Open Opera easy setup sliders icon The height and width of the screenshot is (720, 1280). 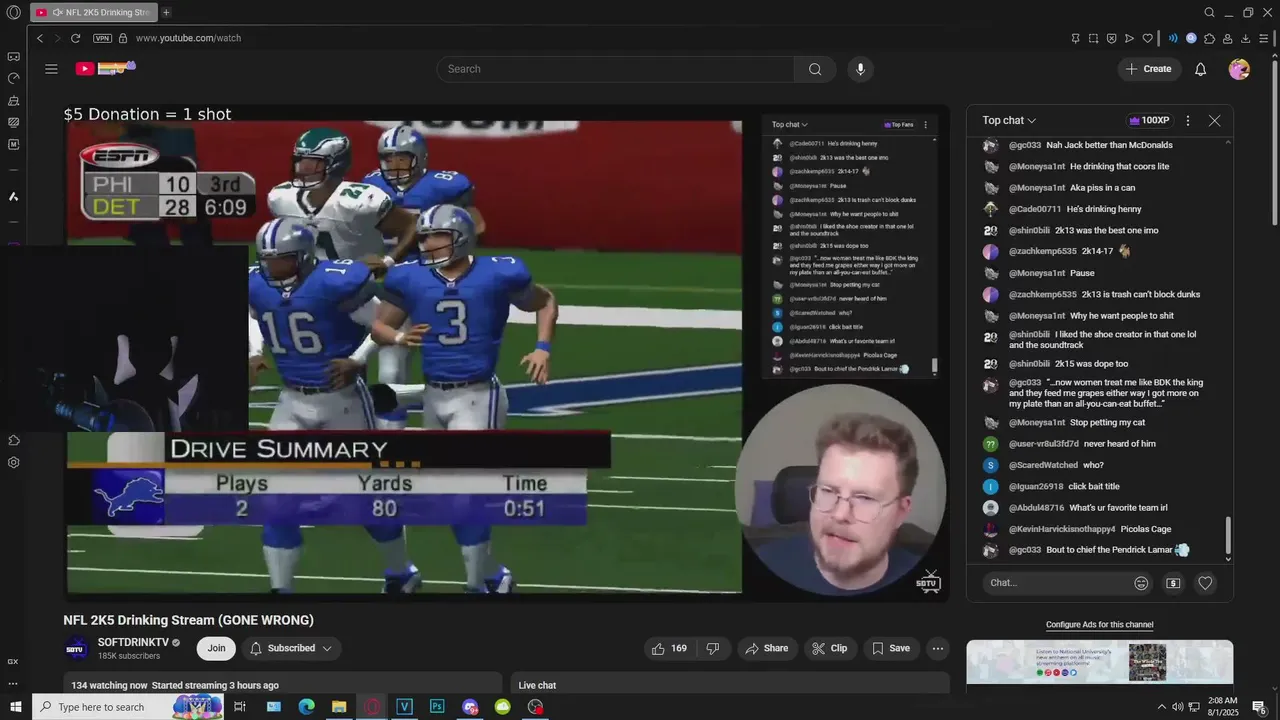[1264, 38]
